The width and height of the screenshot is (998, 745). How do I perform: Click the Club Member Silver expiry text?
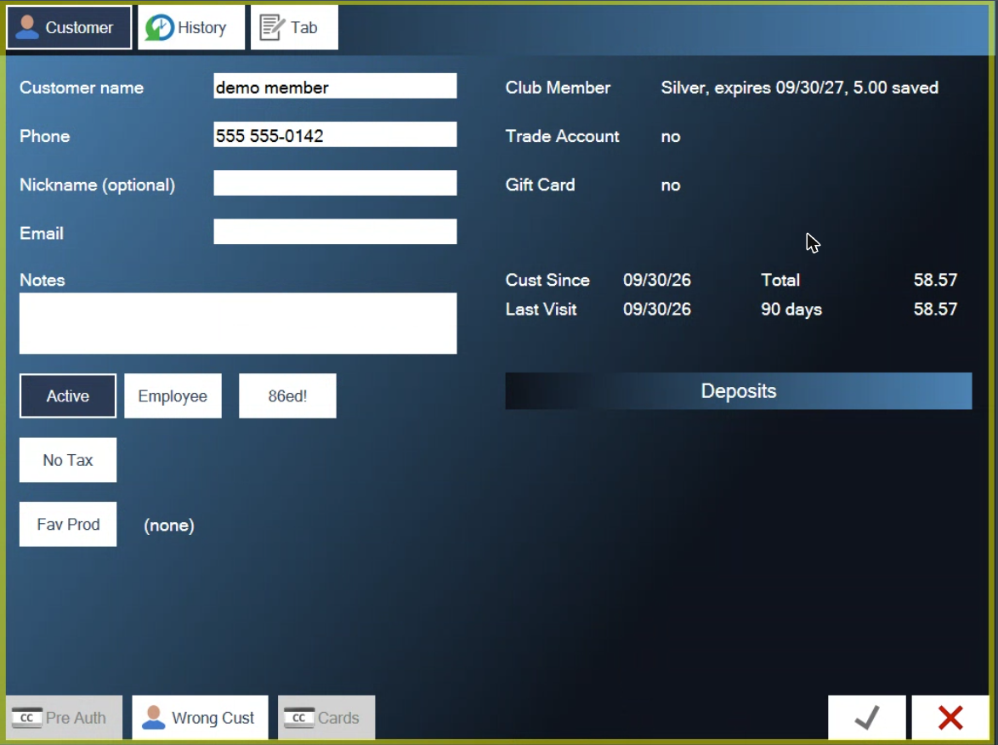click(x=799, y=88)
